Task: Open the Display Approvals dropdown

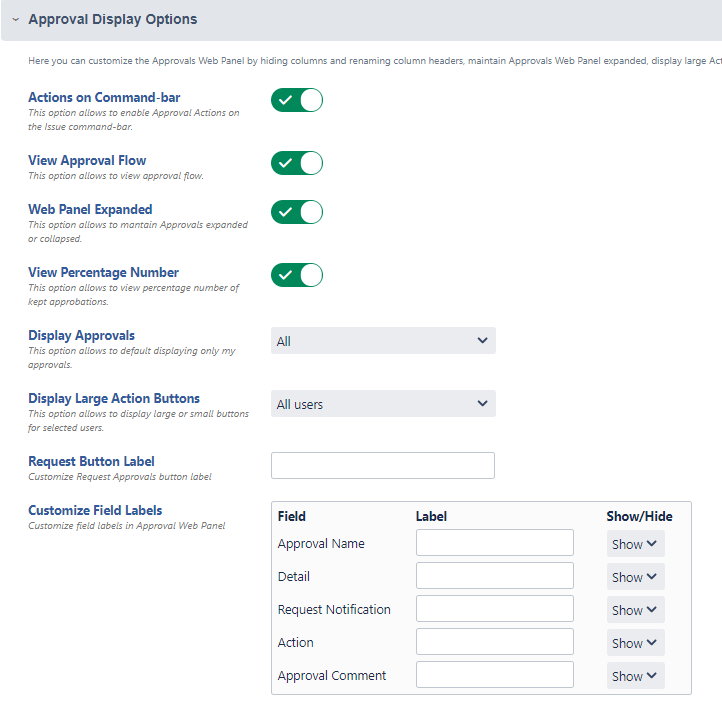Action: click(383, 341)
